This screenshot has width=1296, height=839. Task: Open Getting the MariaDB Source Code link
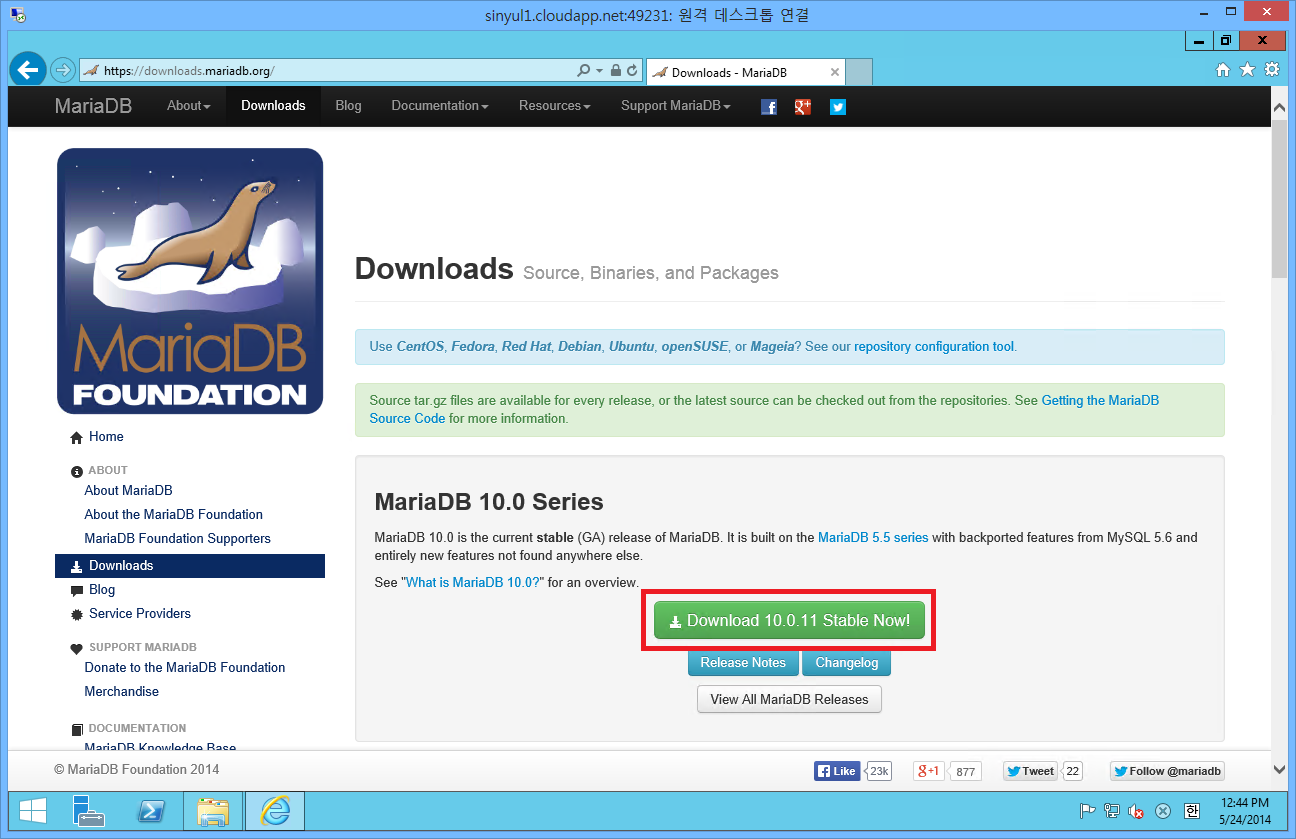(764, 409)
